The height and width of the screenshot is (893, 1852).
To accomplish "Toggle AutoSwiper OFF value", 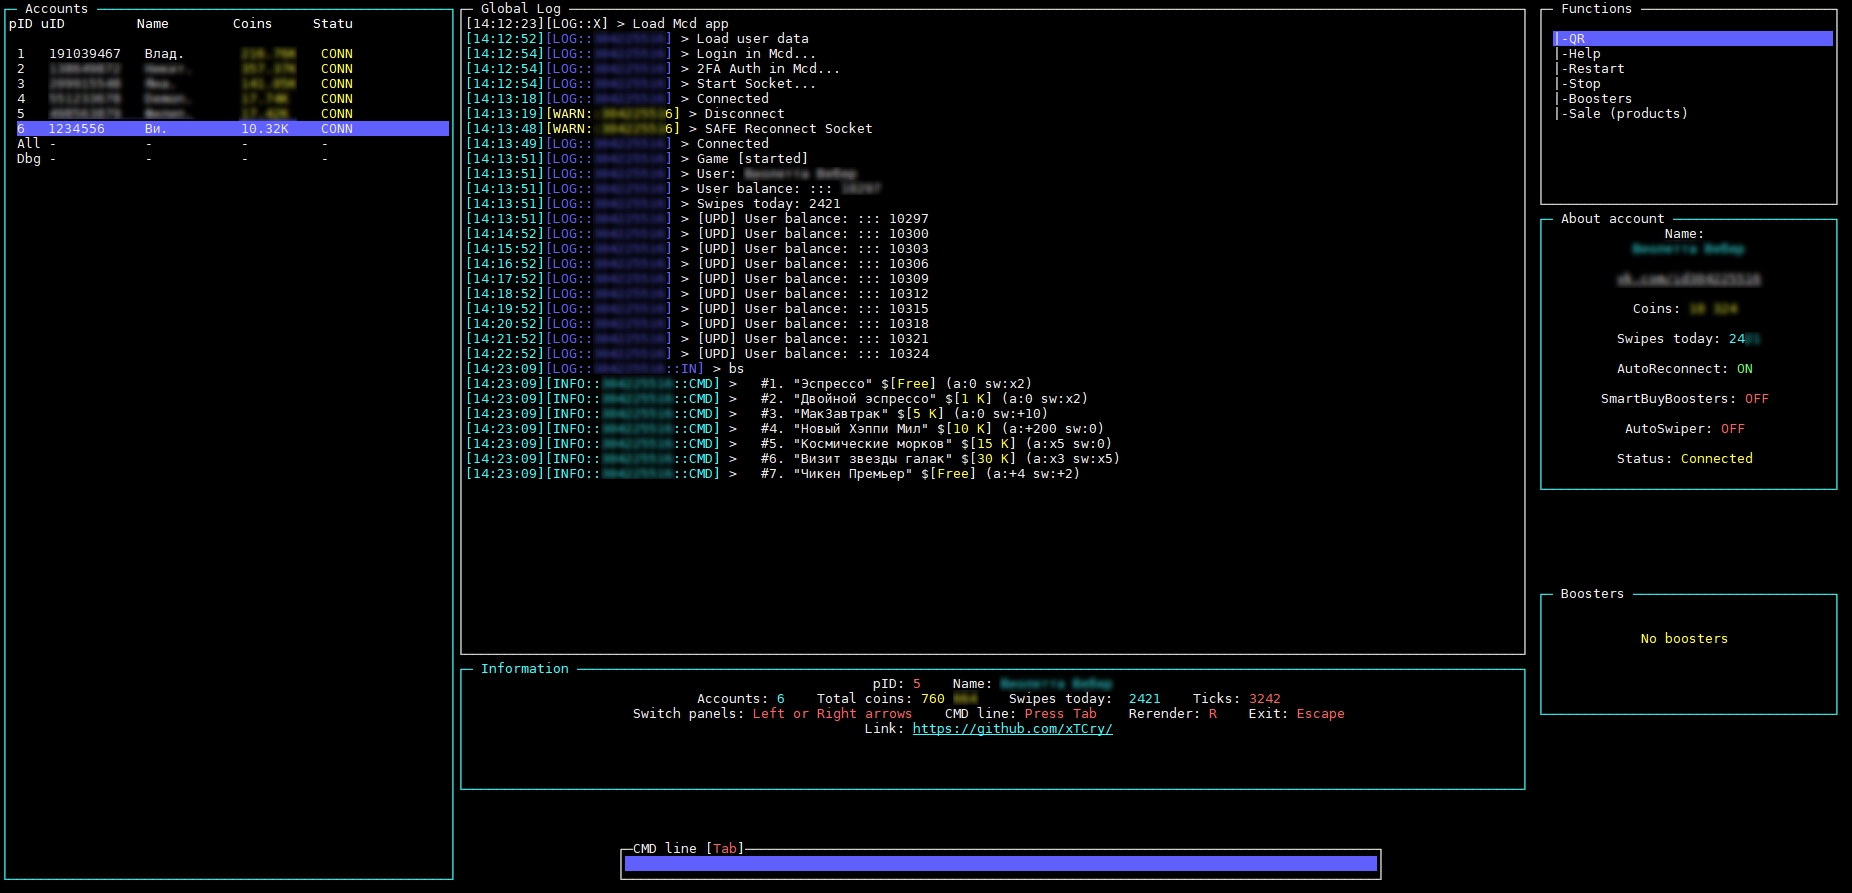I will 1732,429.
